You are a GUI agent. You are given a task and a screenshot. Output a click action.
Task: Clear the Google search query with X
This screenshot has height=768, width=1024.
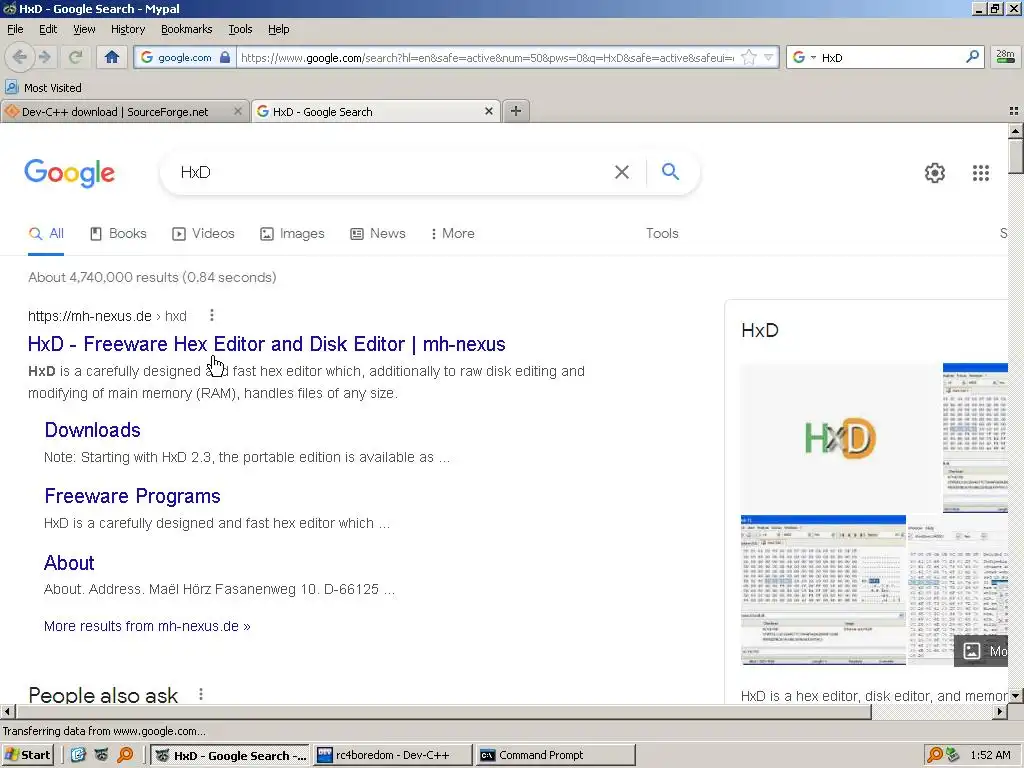point(622,172)
